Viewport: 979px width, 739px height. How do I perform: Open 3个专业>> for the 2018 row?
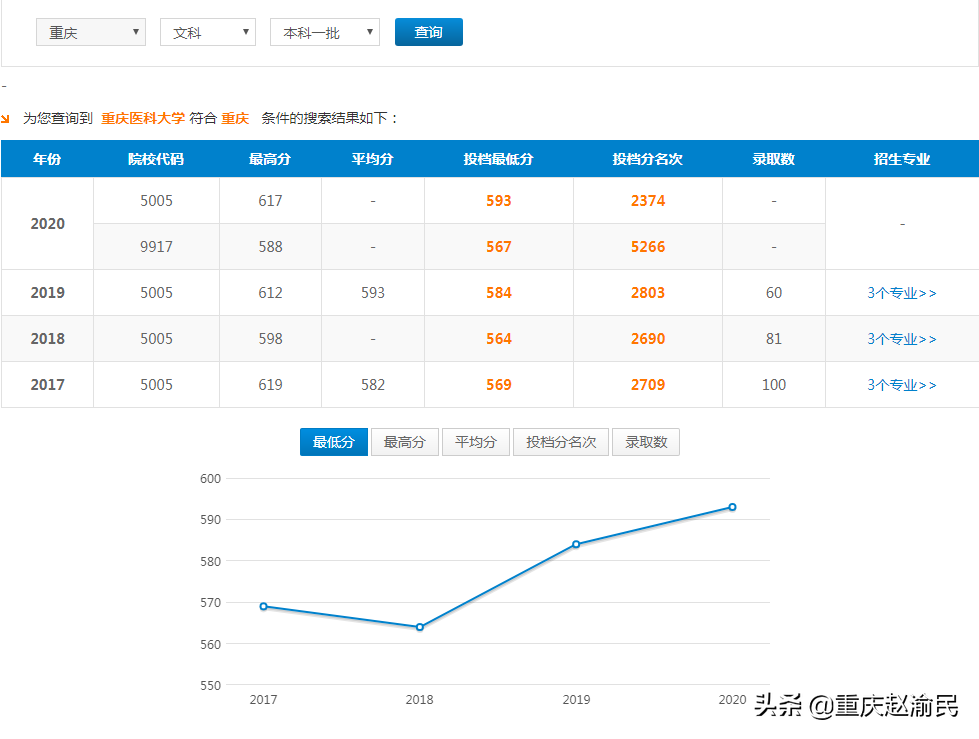pyautogui.click(x=902, y=338)
